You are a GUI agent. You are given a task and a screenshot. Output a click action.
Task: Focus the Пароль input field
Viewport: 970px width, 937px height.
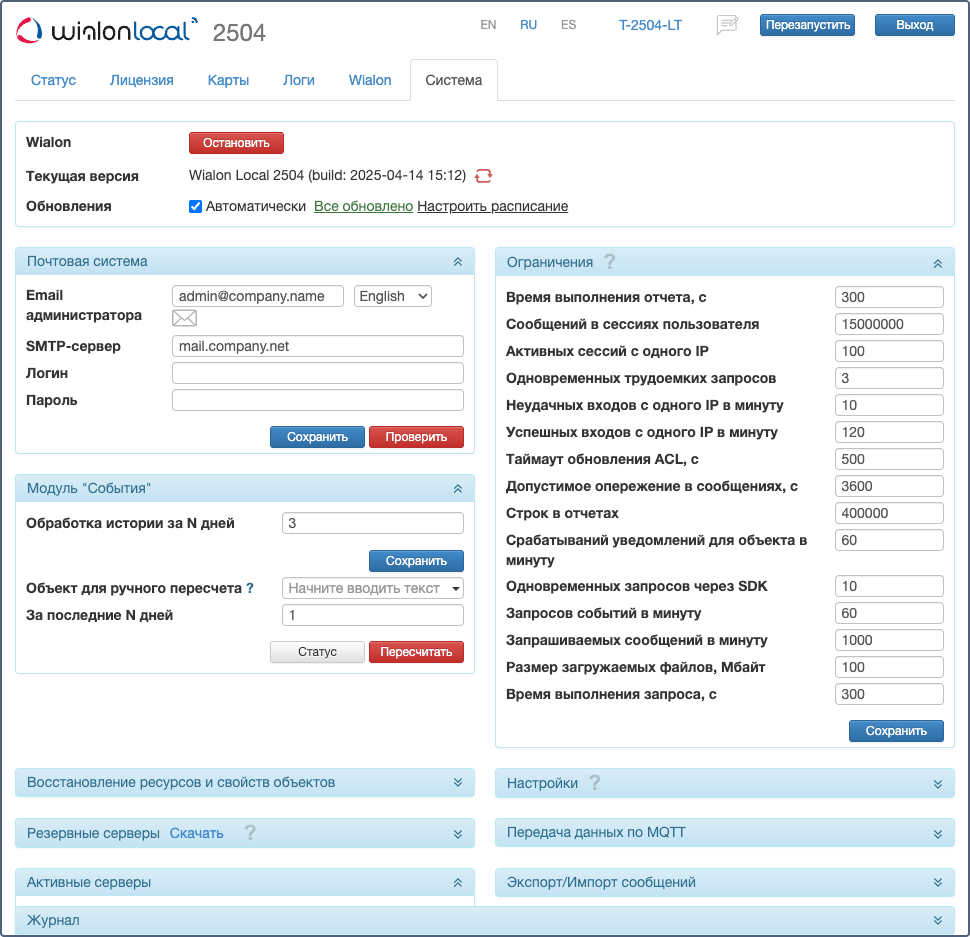318,401
